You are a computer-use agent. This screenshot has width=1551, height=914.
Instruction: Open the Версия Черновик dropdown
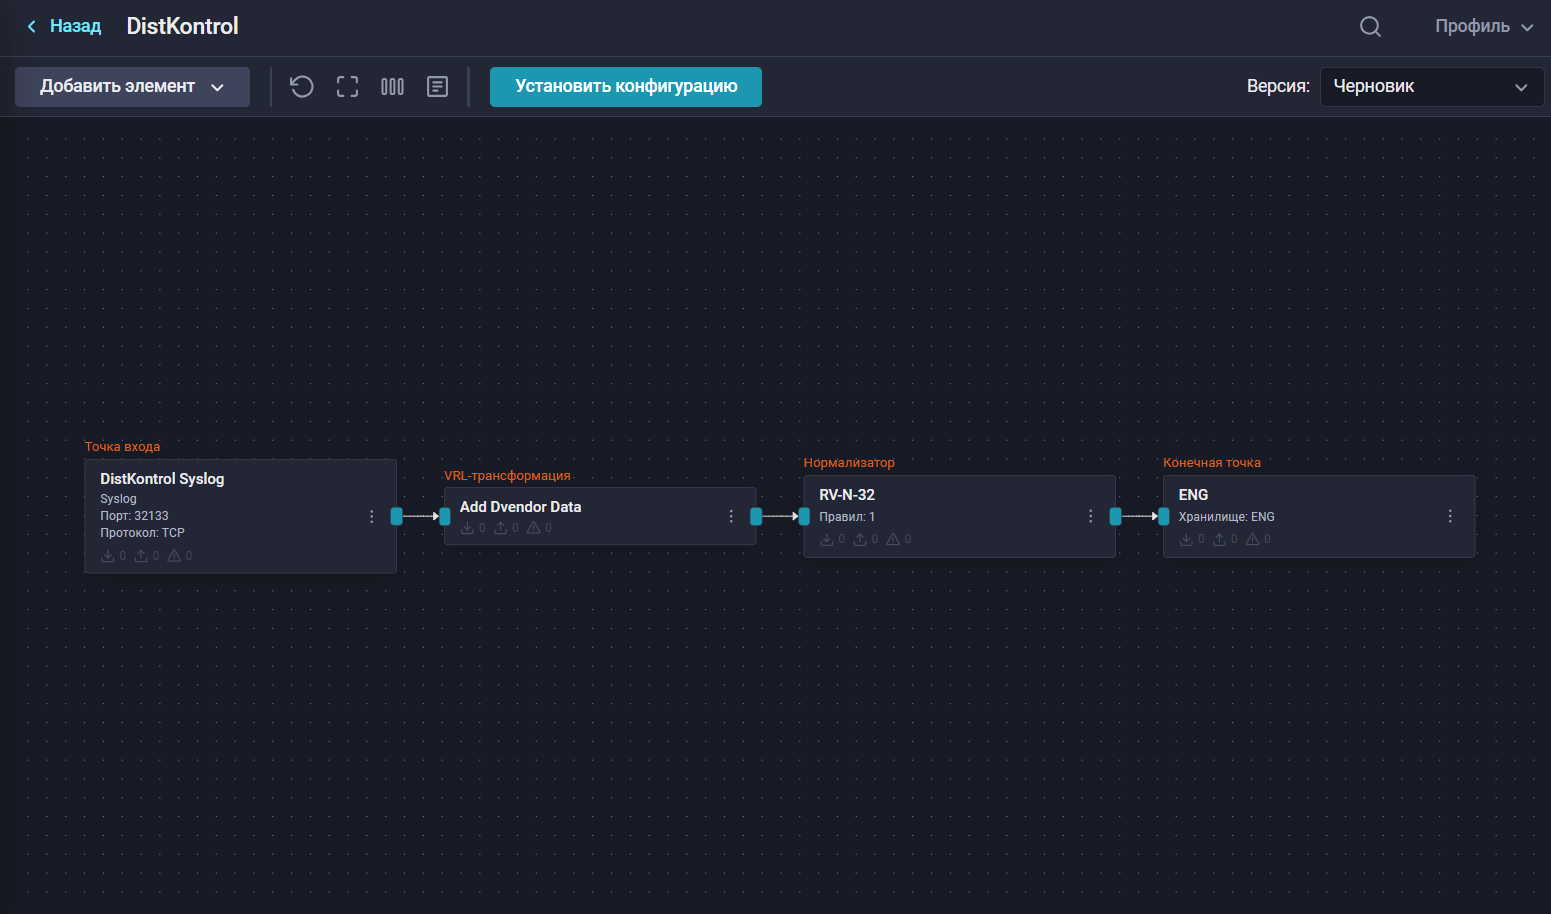(1432, 87)
